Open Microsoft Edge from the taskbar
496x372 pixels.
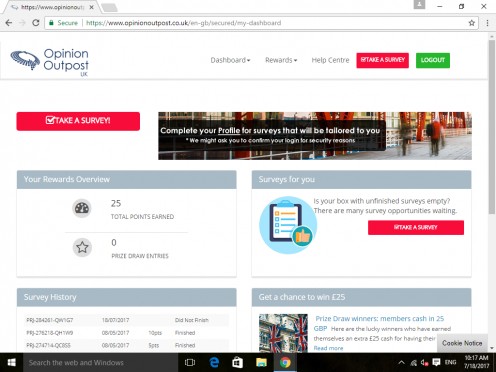[214, 362]
